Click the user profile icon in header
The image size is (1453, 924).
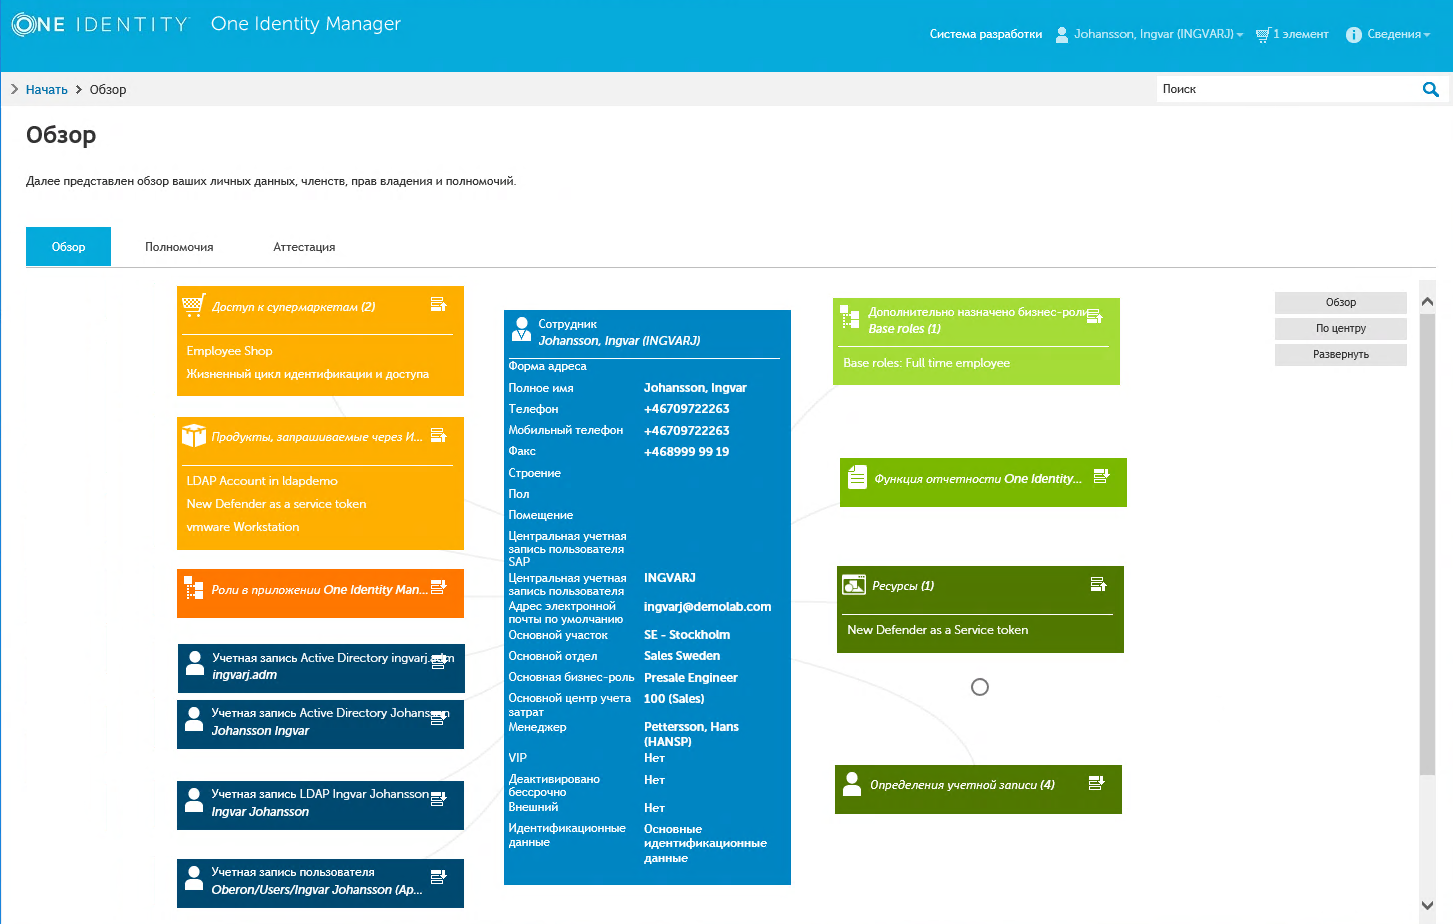coord(1062,35)
